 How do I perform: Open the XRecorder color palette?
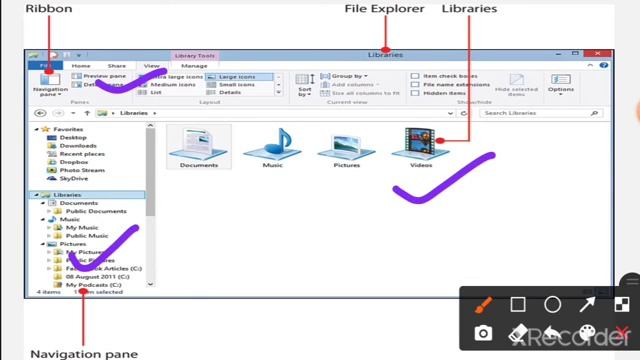point(587,333)
